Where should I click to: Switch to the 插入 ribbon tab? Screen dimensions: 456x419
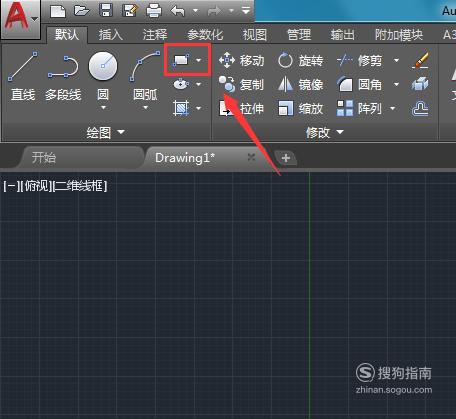[x=111, y=35]
